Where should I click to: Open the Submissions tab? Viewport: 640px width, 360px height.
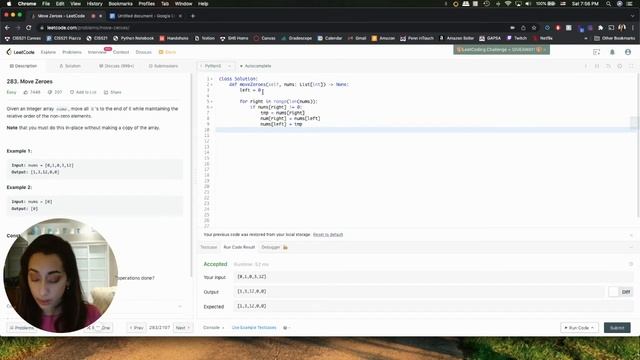pos(163,66)
